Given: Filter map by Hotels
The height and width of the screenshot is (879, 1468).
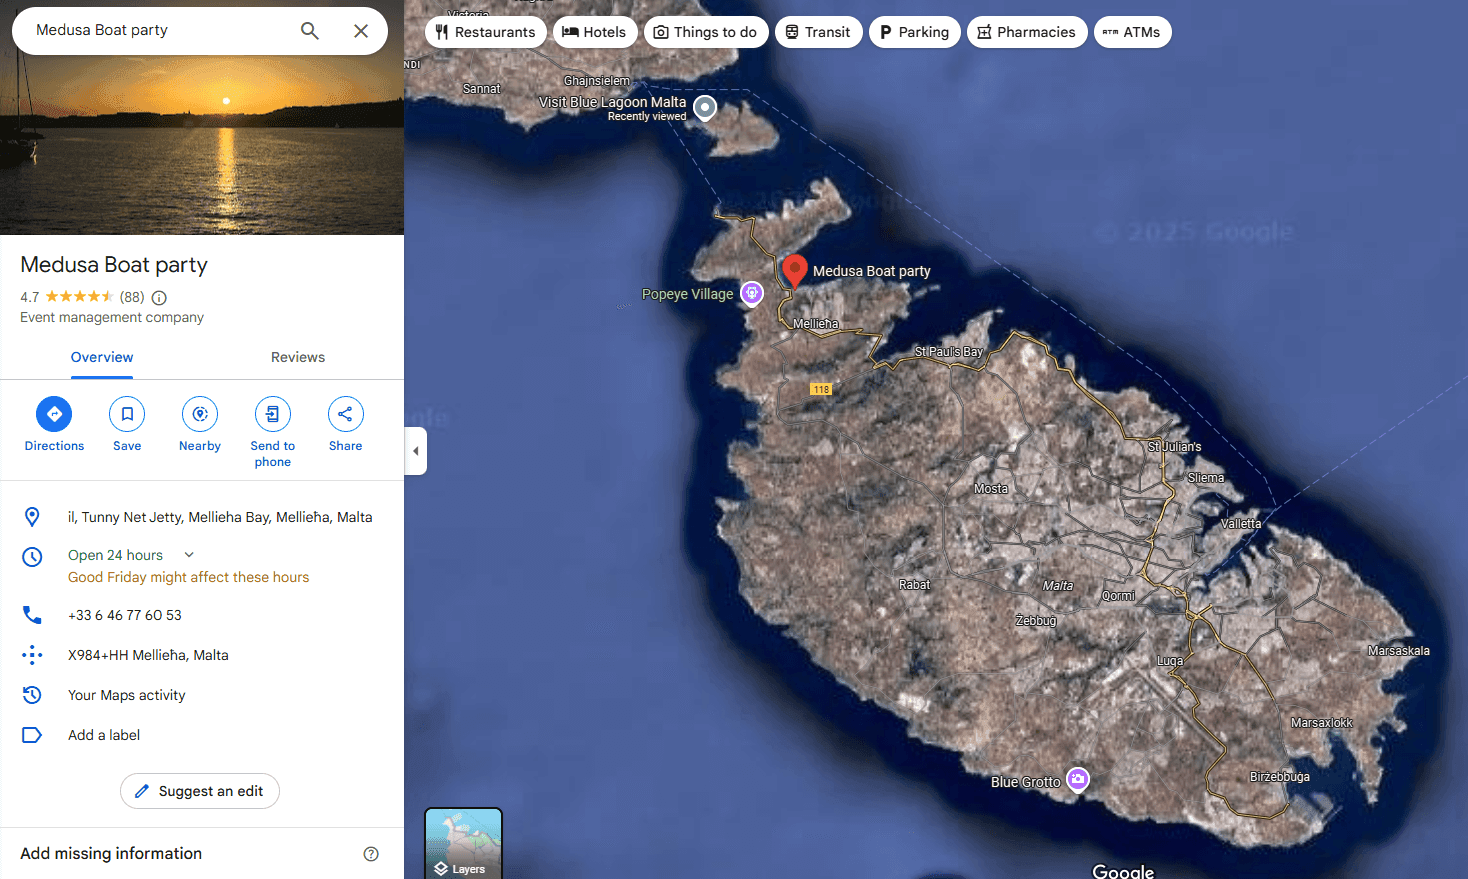Looking at the screenshot, I should coord(595,32).
